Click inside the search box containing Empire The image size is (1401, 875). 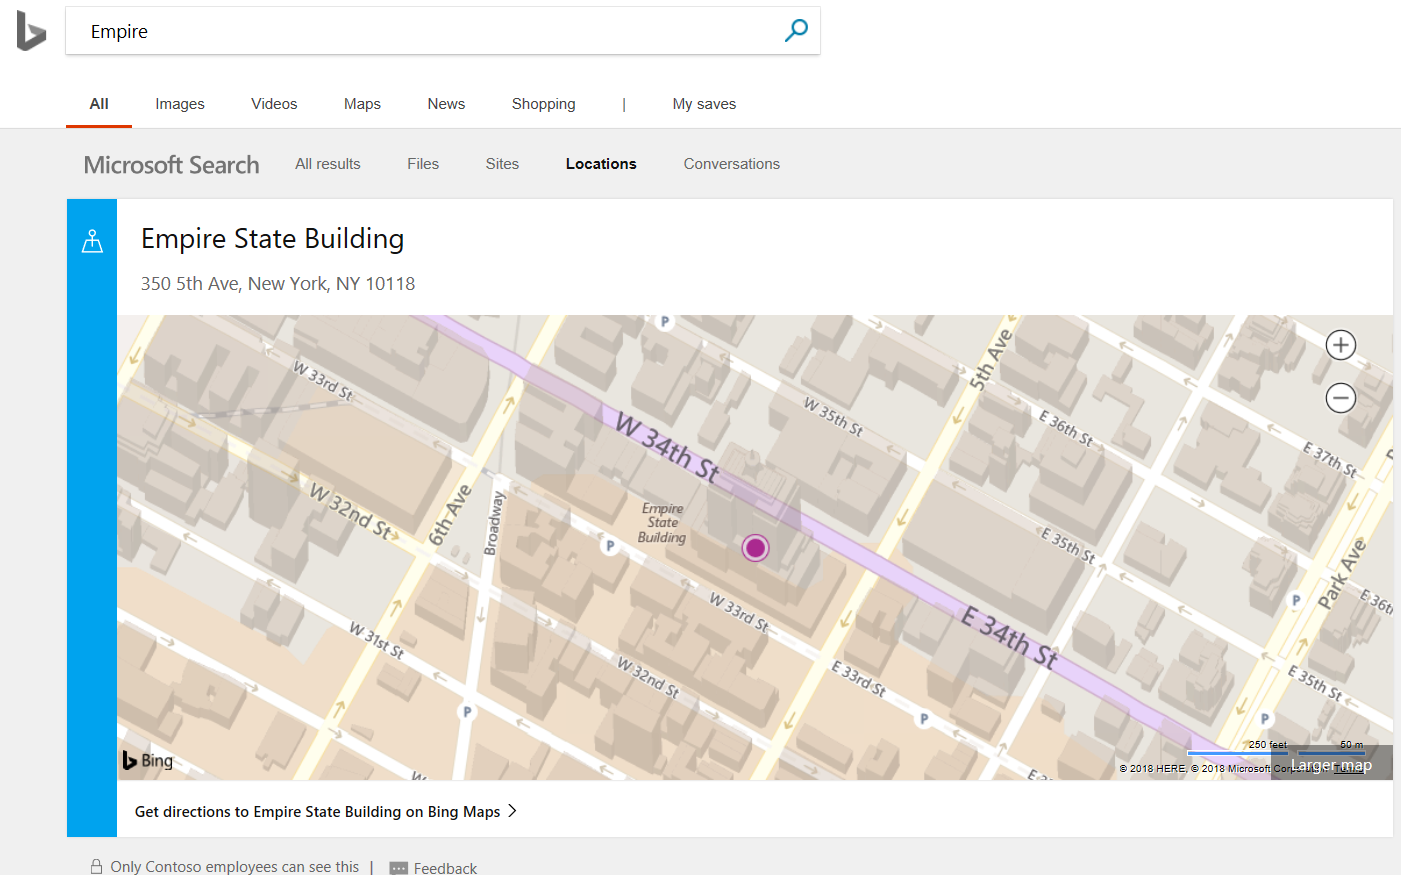(400, 31)
